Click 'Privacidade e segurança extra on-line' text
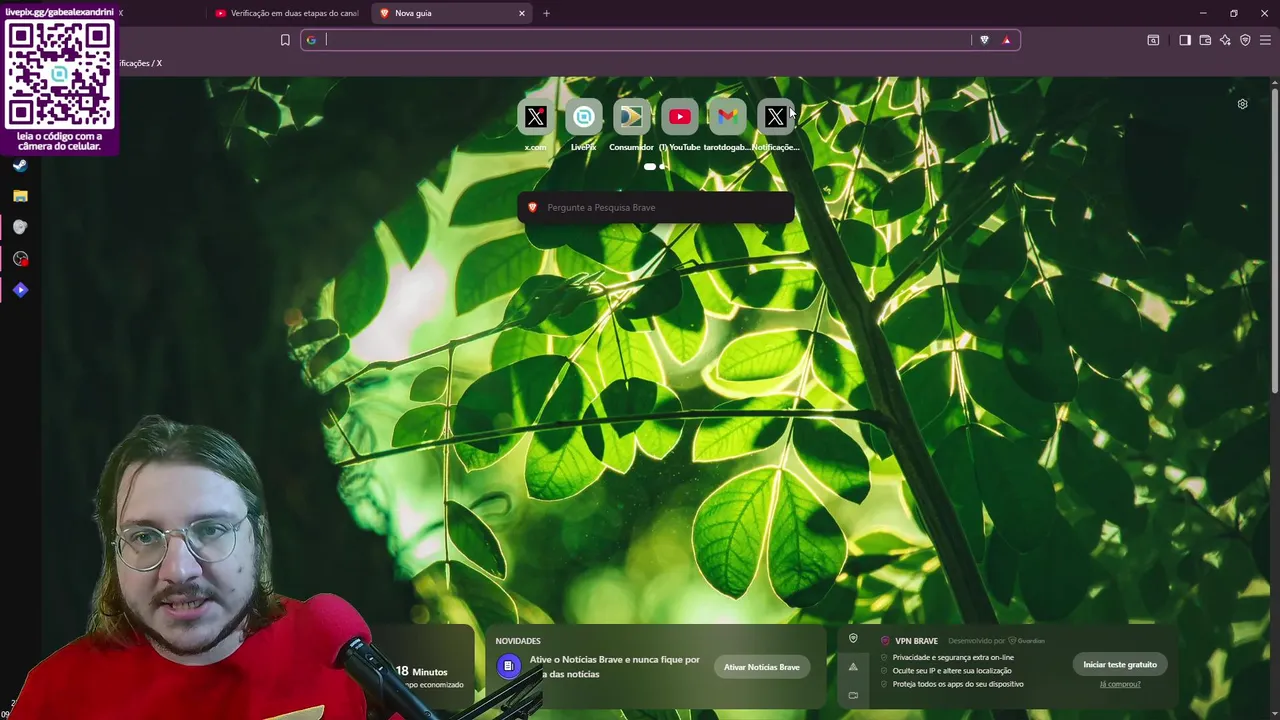Viewport: 1280px width, 720px height. [x=953, y=657]
